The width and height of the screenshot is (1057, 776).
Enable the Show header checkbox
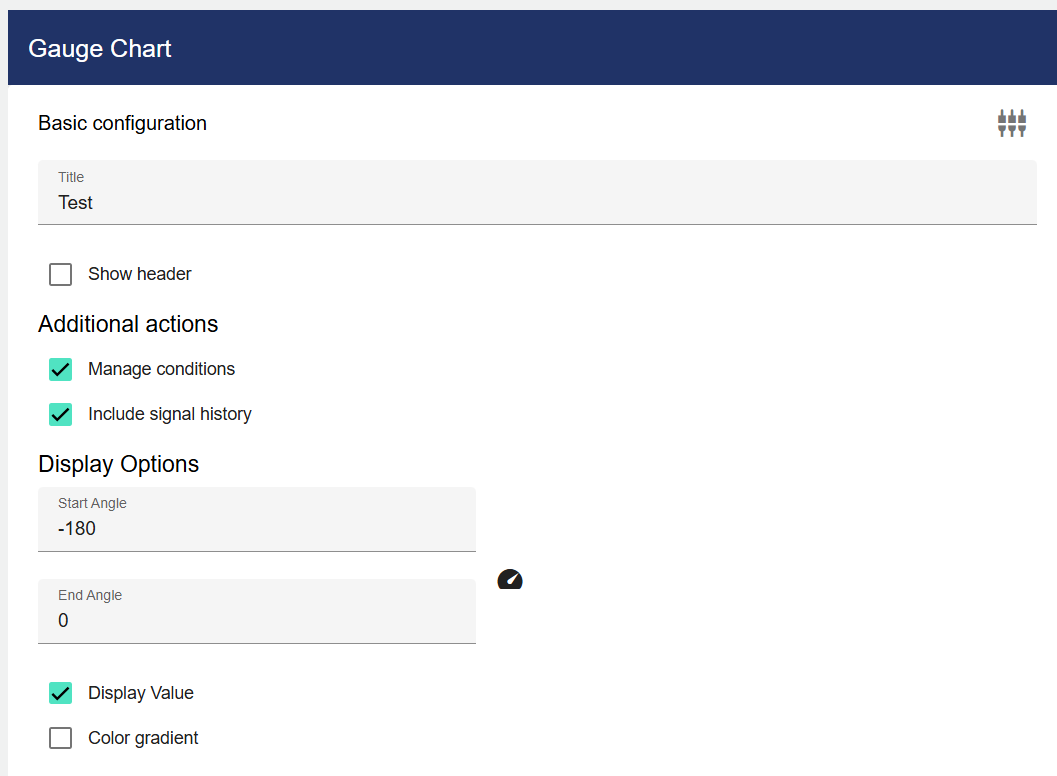[x=61, y=274]
